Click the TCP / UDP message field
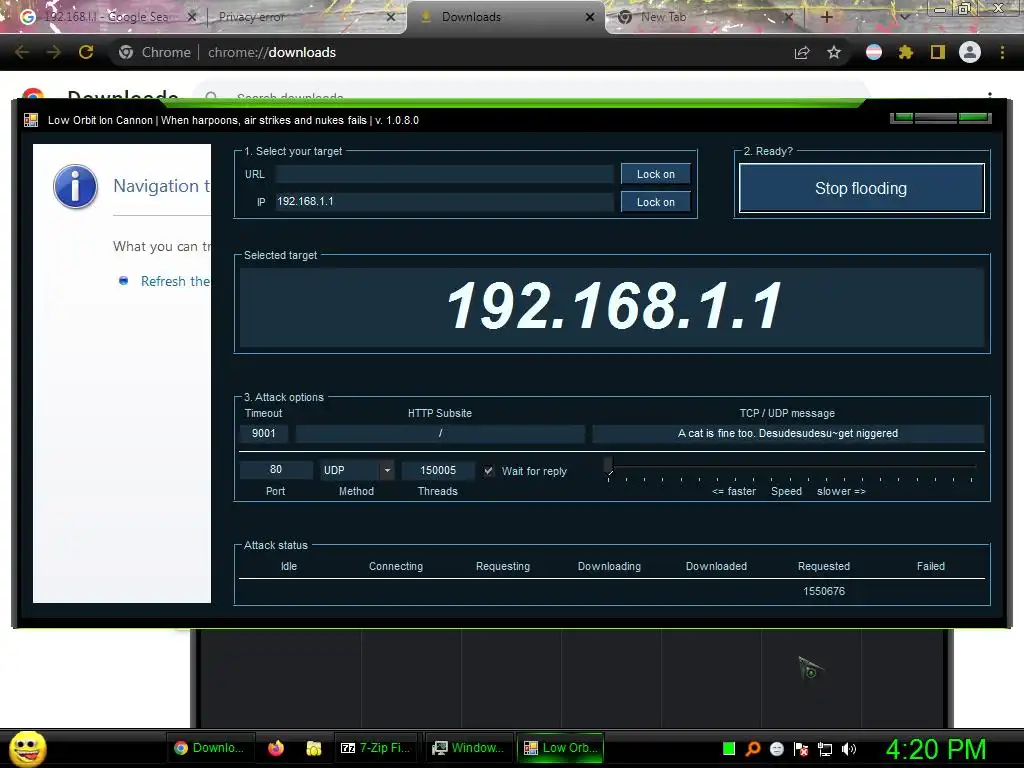Viewport: 1024px width, 768px height. (788, 433)
